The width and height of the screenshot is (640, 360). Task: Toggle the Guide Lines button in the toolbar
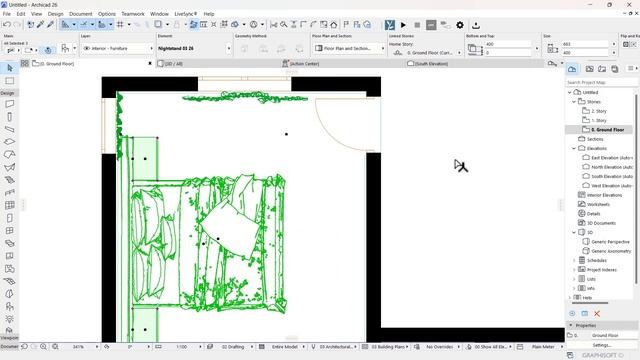pos(65,25)
